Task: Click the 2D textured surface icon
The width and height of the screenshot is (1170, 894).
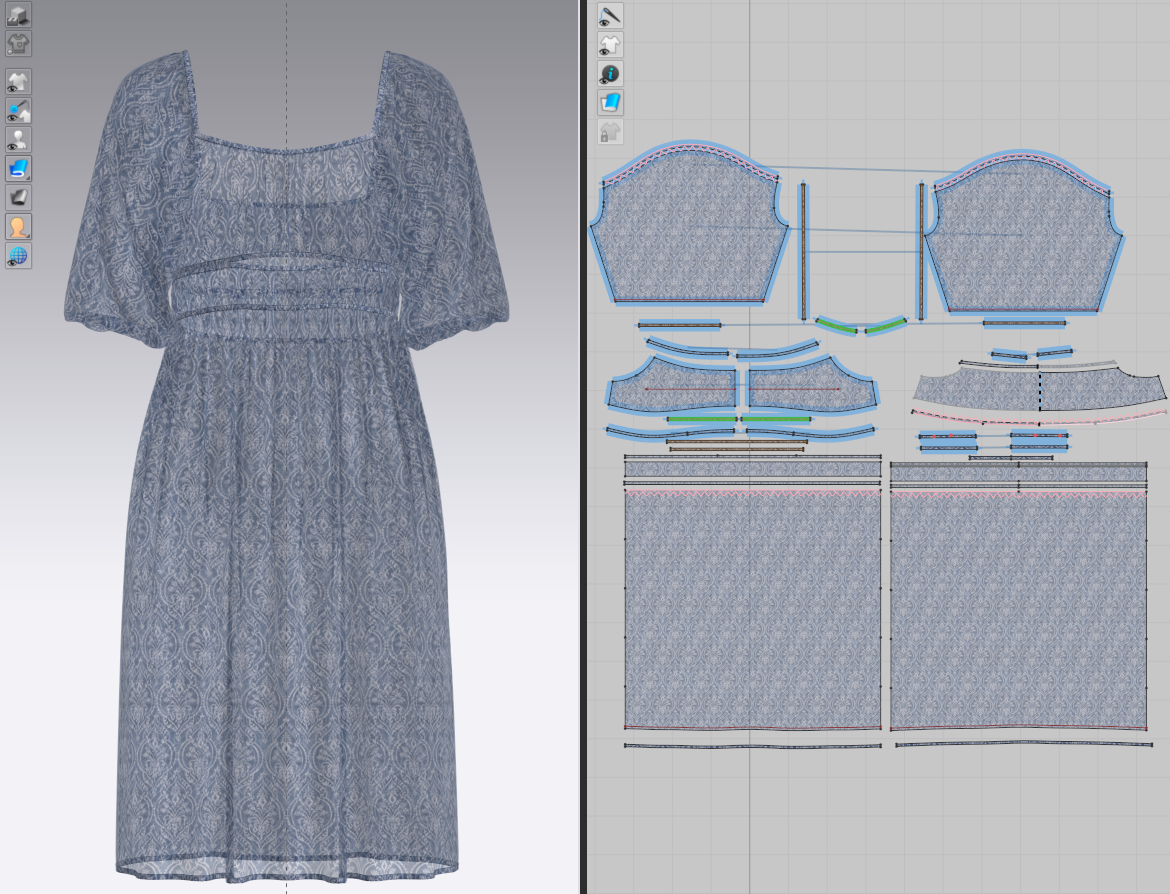Action: point(610,103)
